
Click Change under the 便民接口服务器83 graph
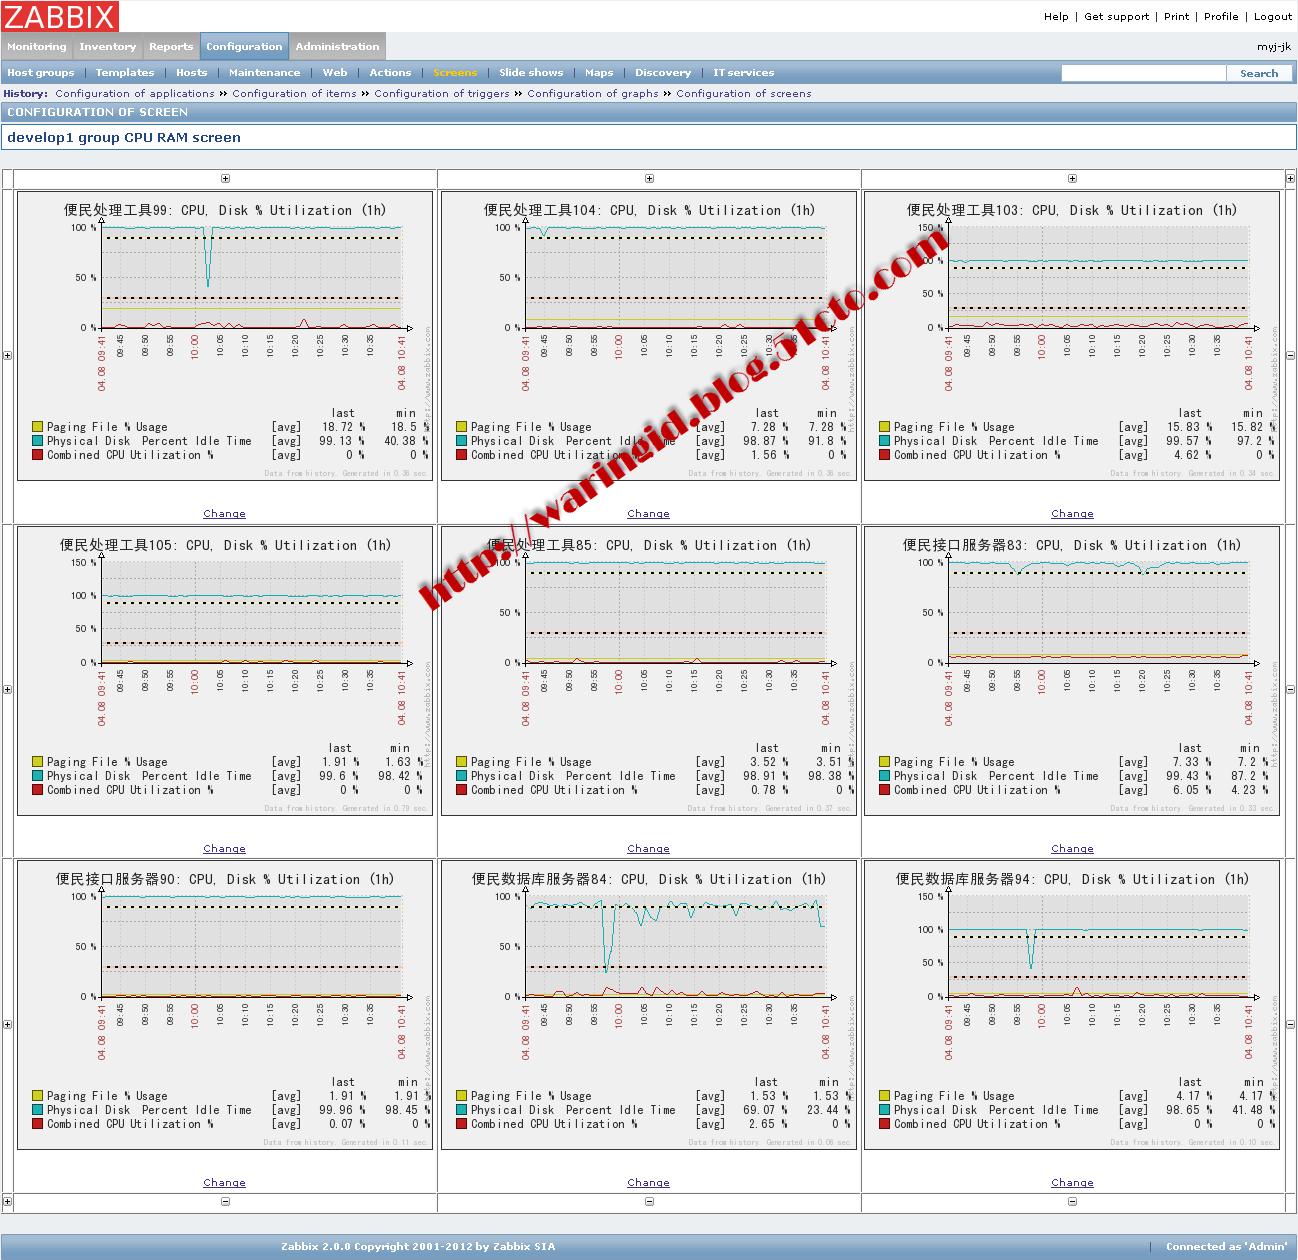coord(1072,849)
